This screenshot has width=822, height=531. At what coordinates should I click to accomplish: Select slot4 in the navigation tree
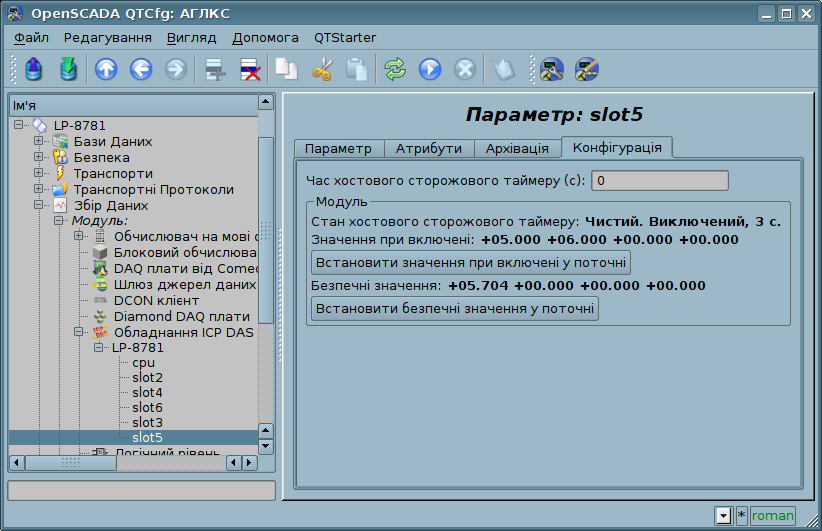tap(147, 393)
